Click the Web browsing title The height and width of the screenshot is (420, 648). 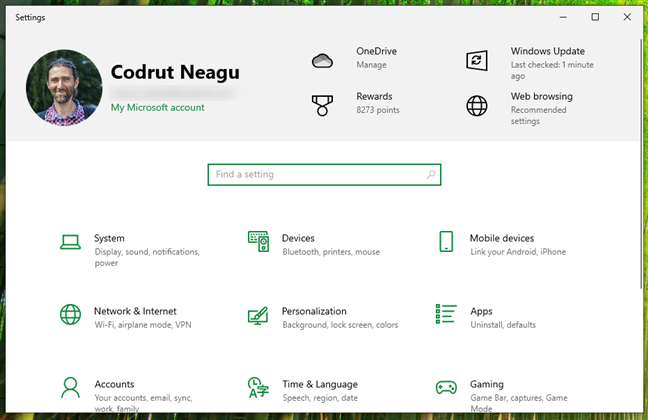point(541,96)
